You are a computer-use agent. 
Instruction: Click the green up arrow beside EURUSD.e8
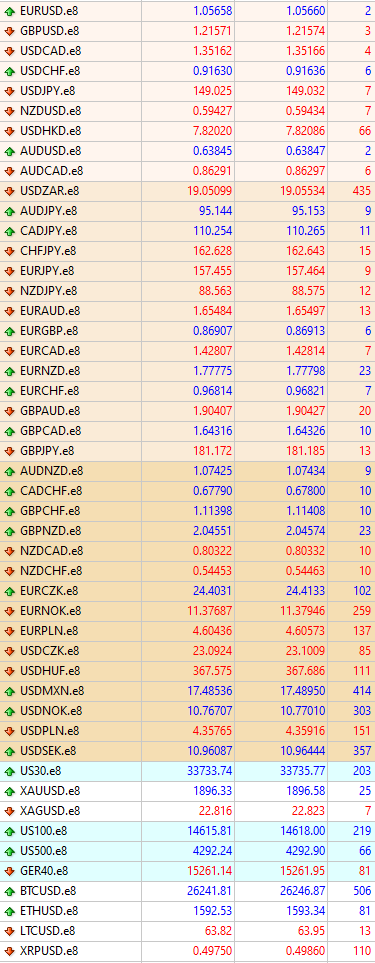9,11
